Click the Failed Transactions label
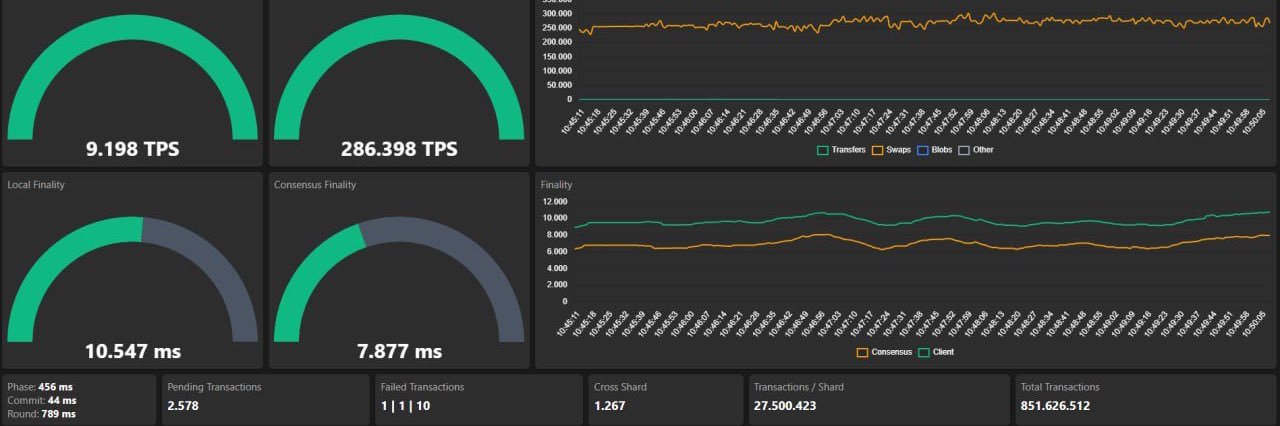The width and height of the screenshot is (1280, 426). coord(422,387)
